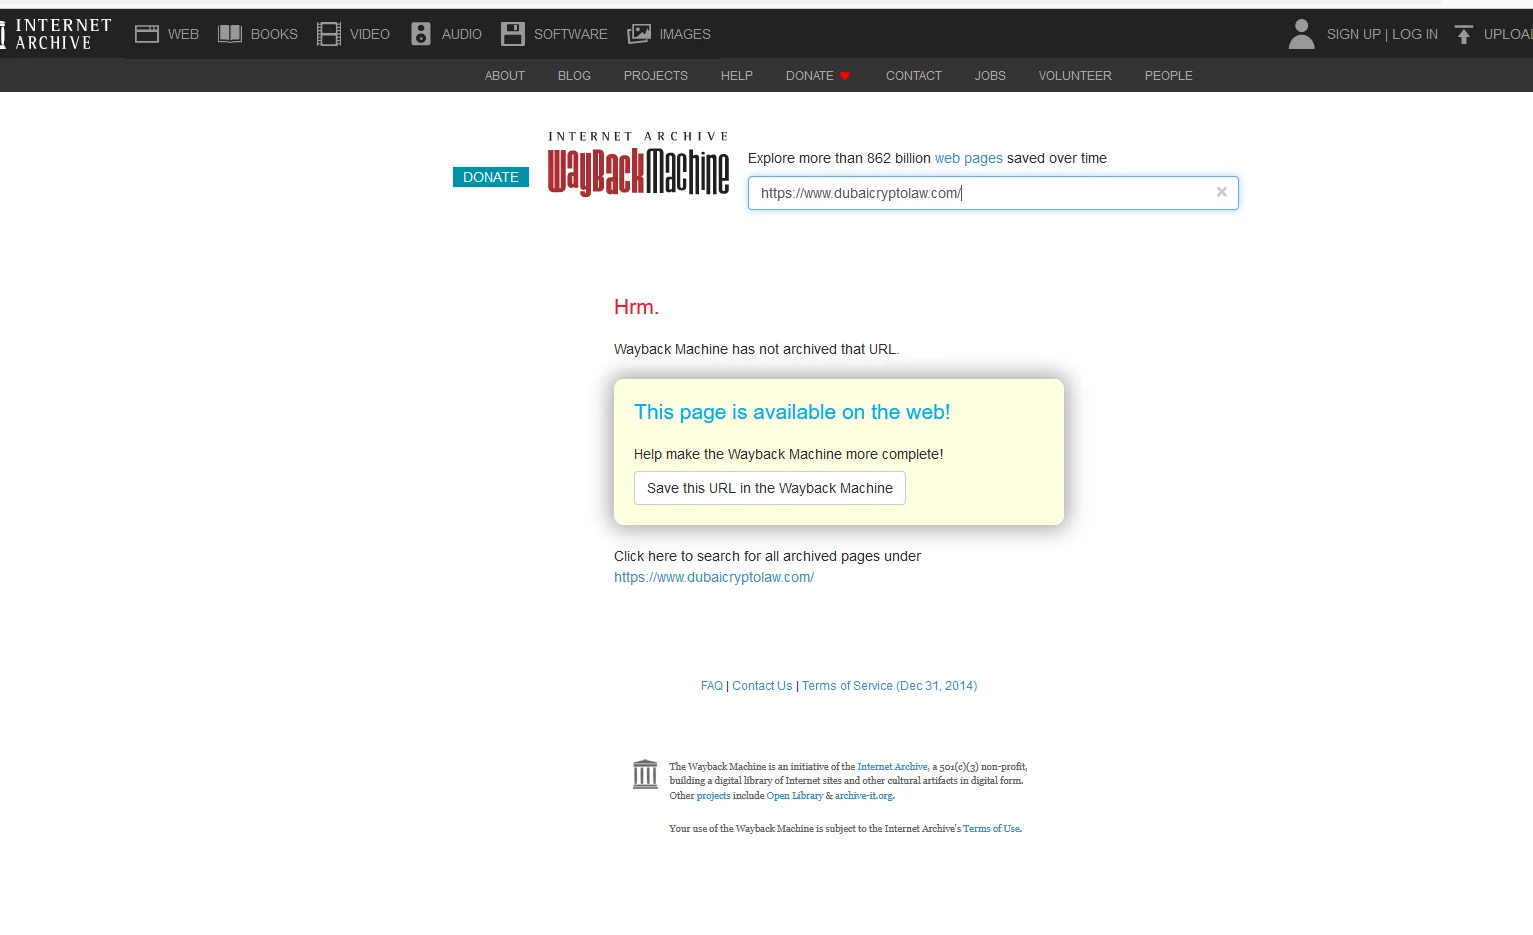Open the VOLUNTEER page
The width and height of the screenshot is (1533, 935).
(x=1075, y=76)
